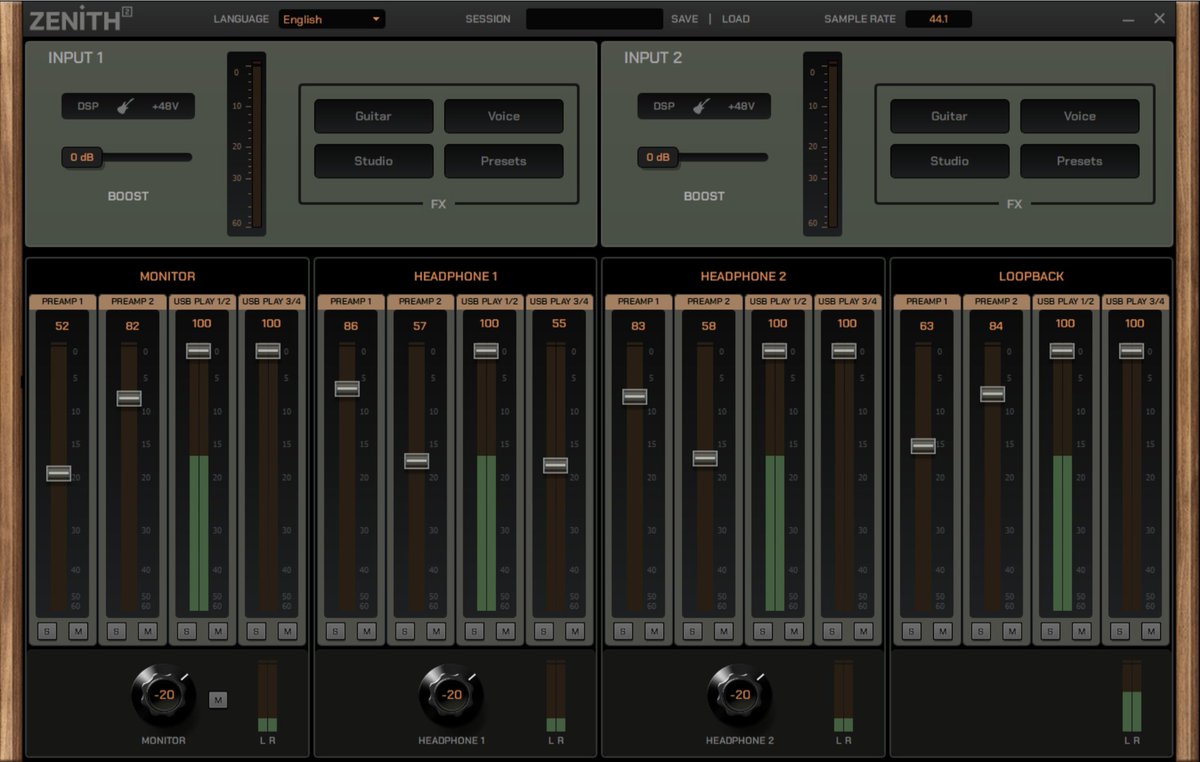Solo Preamp 1 in the Monitor mixer

tap(46, 631)
